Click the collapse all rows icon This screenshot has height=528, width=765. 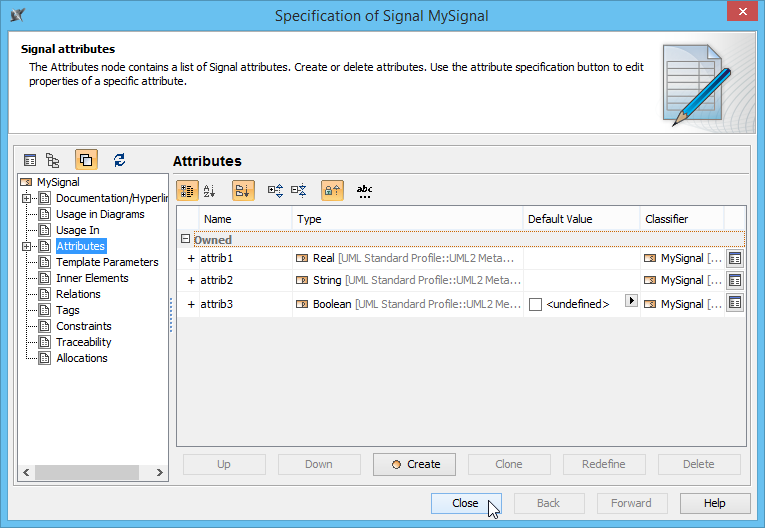point(298,191)
